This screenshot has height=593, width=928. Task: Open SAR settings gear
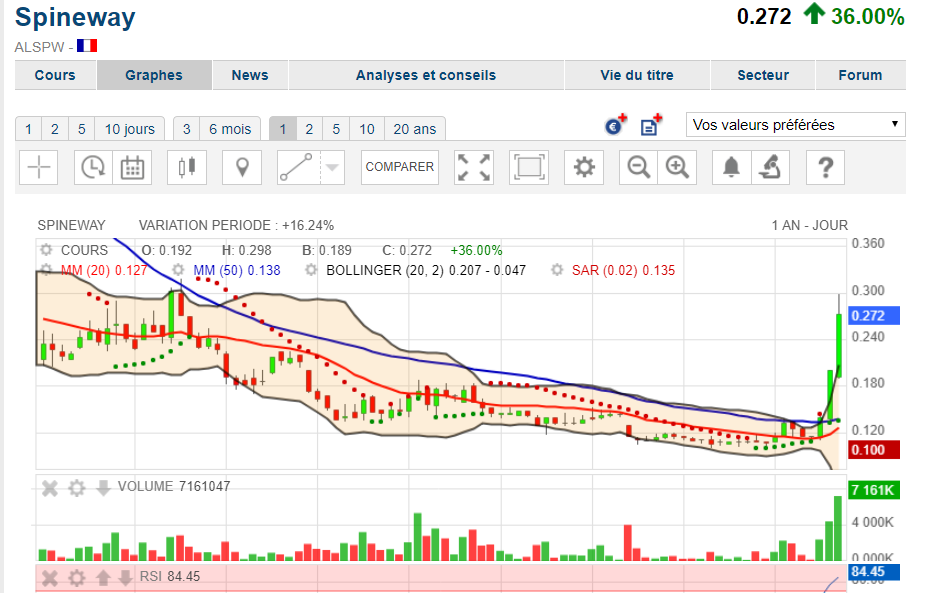point(557,270)
